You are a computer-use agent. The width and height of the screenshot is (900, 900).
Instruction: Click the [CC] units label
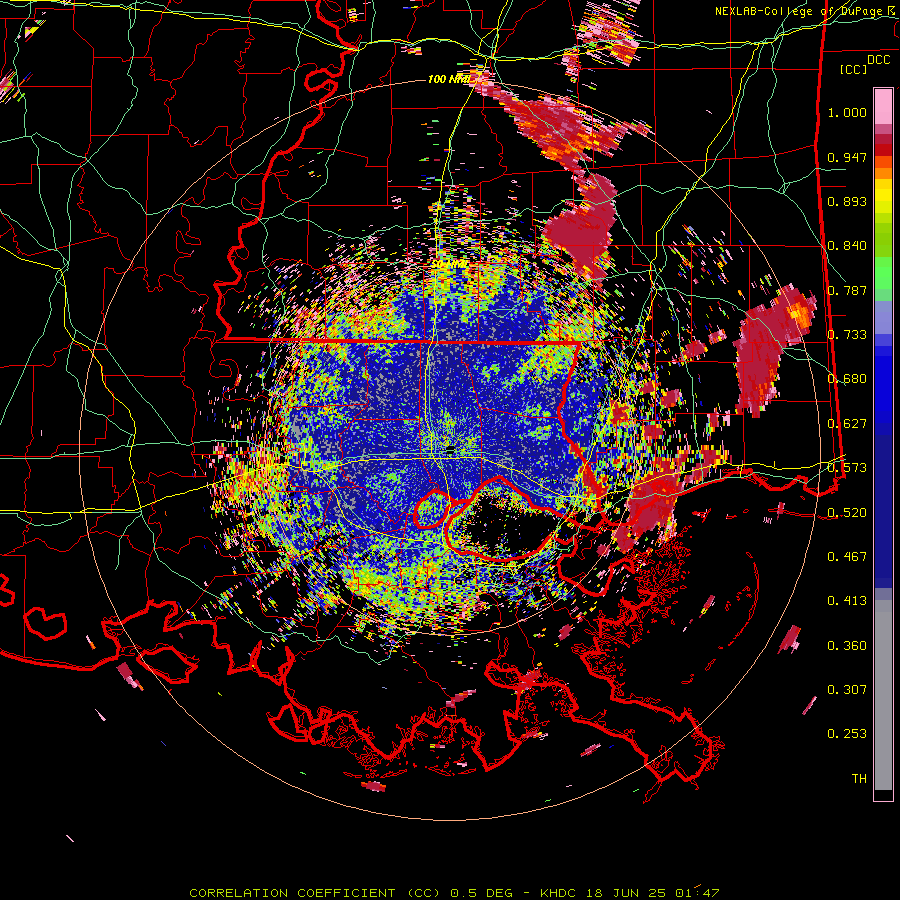[854, 69]
